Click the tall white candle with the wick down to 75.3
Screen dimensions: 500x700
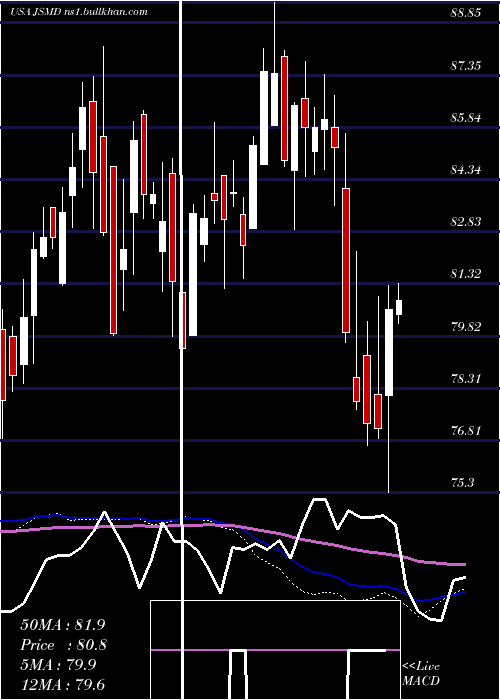point(389,352)
